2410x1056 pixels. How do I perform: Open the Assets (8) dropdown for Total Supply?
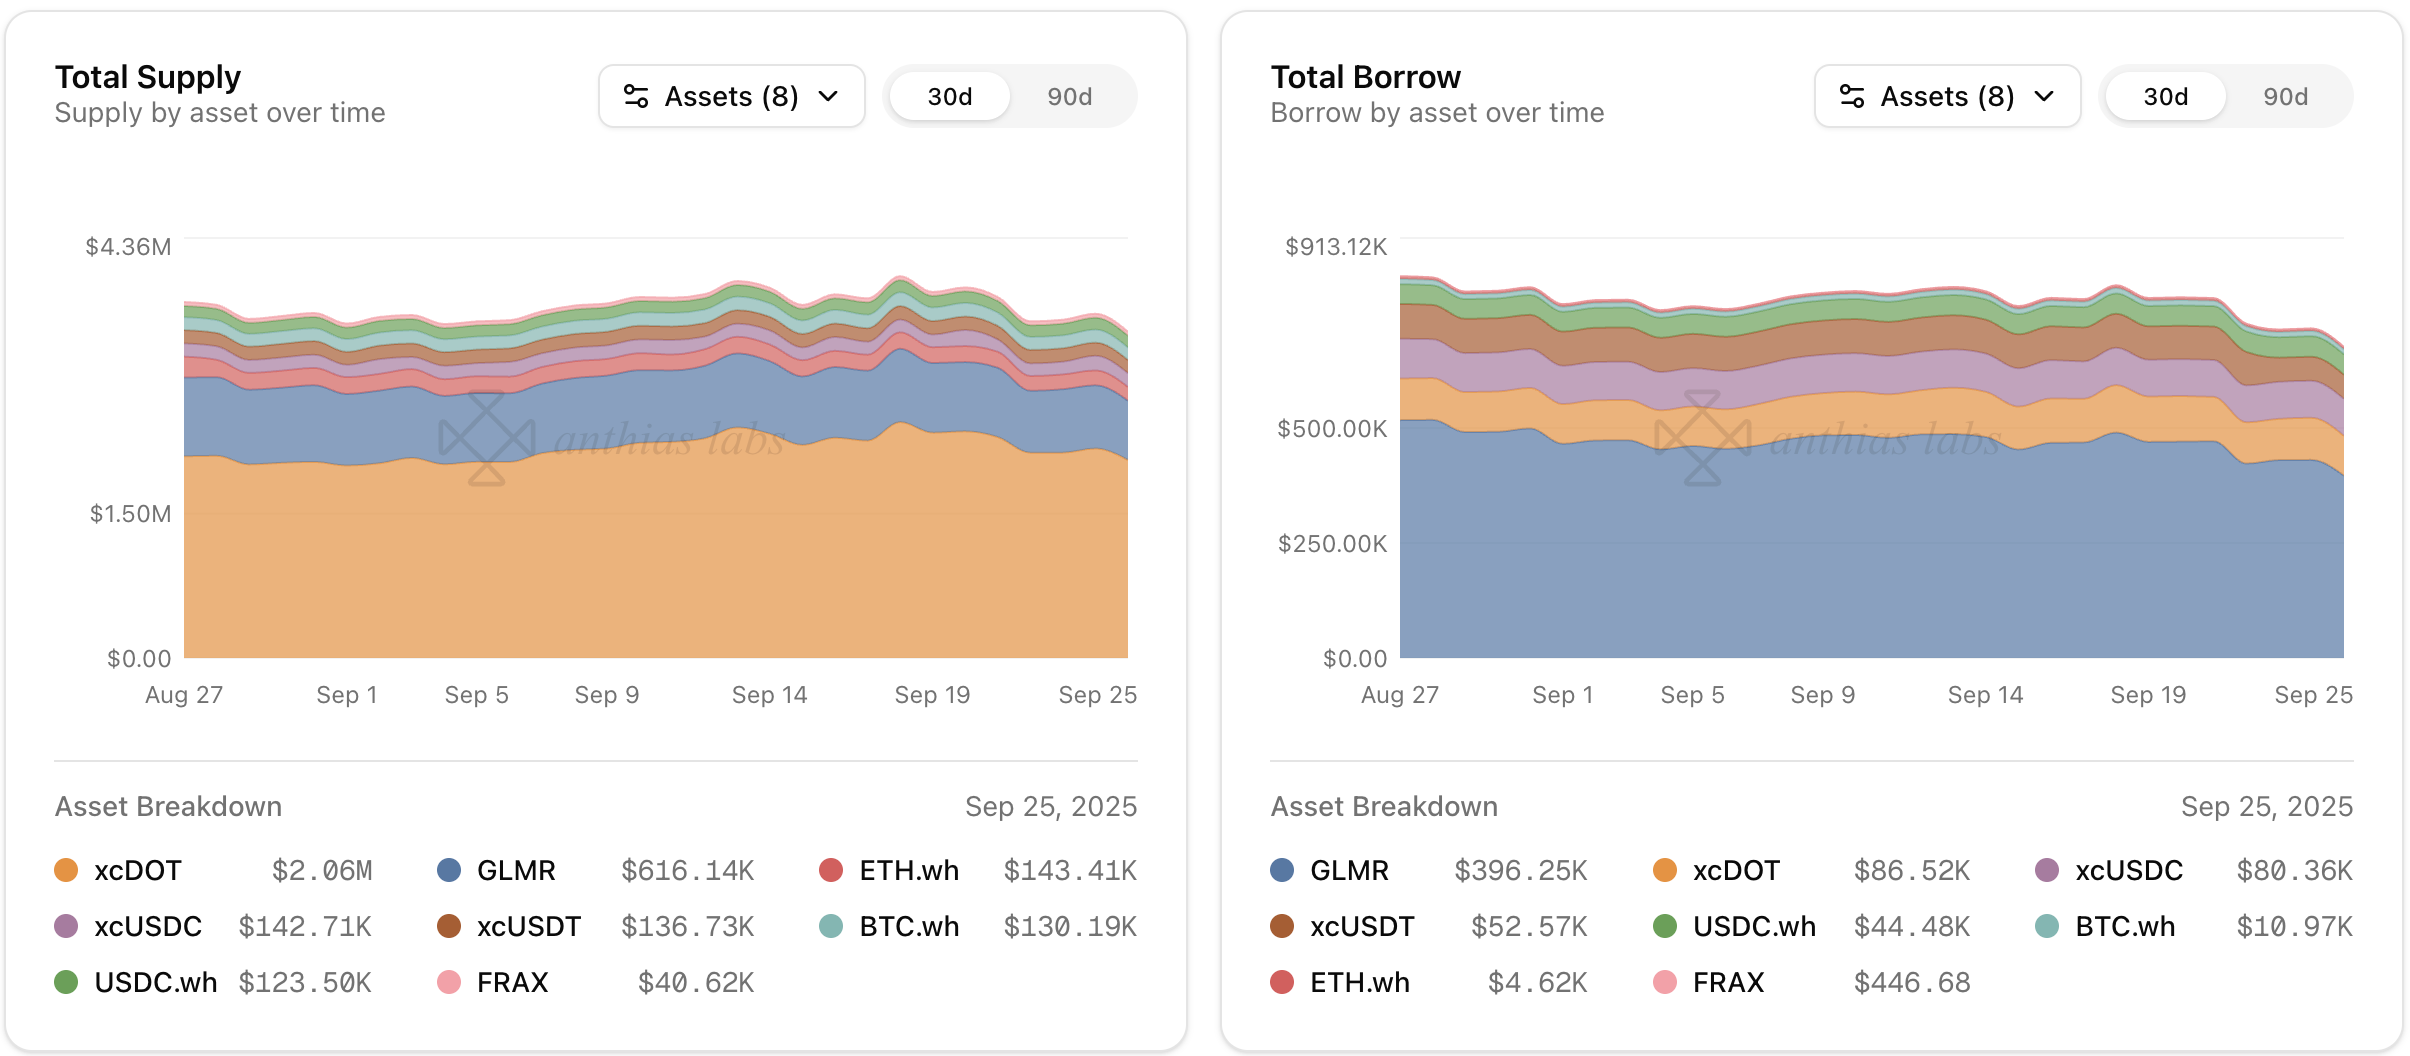point(731,96)
